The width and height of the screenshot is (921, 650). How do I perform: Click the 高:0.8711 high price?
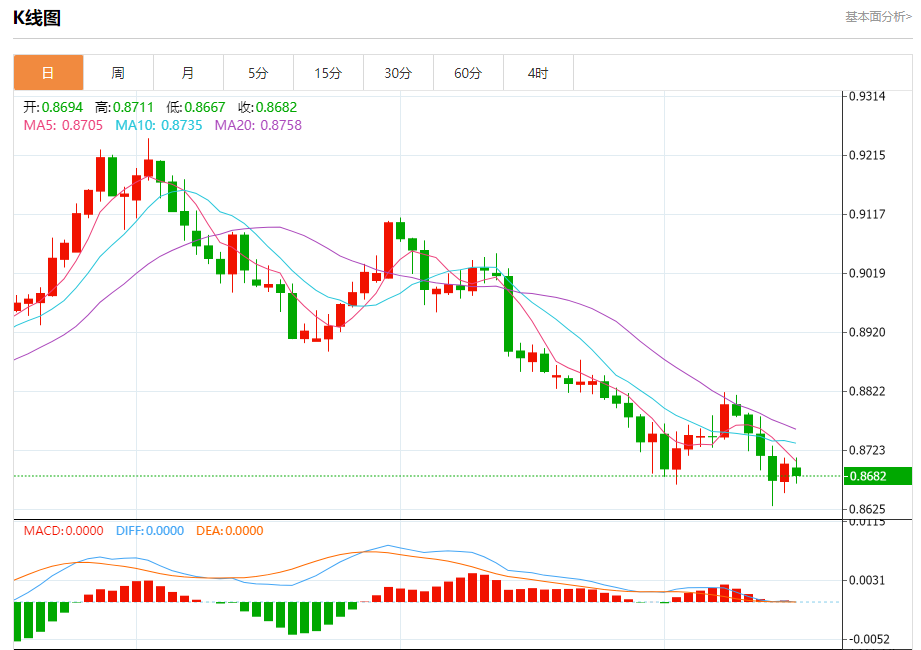[x=124, y=107]
